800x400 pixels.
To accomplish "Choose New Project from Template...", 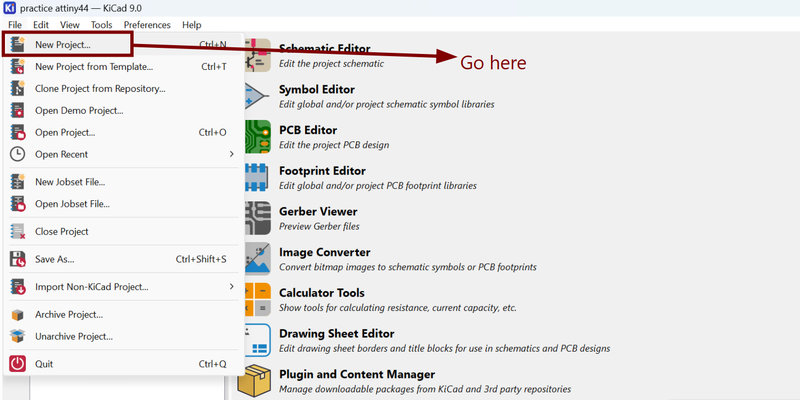I will coord(121,66).
